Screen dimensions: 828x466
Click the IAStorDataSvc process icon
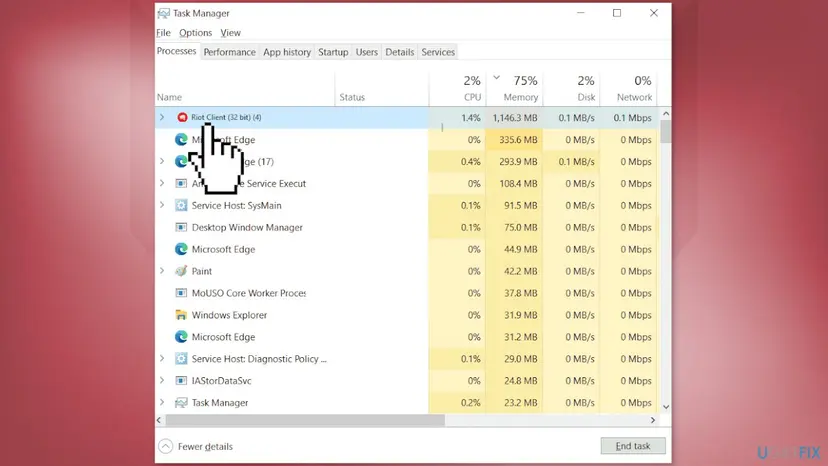coord(181,380)
